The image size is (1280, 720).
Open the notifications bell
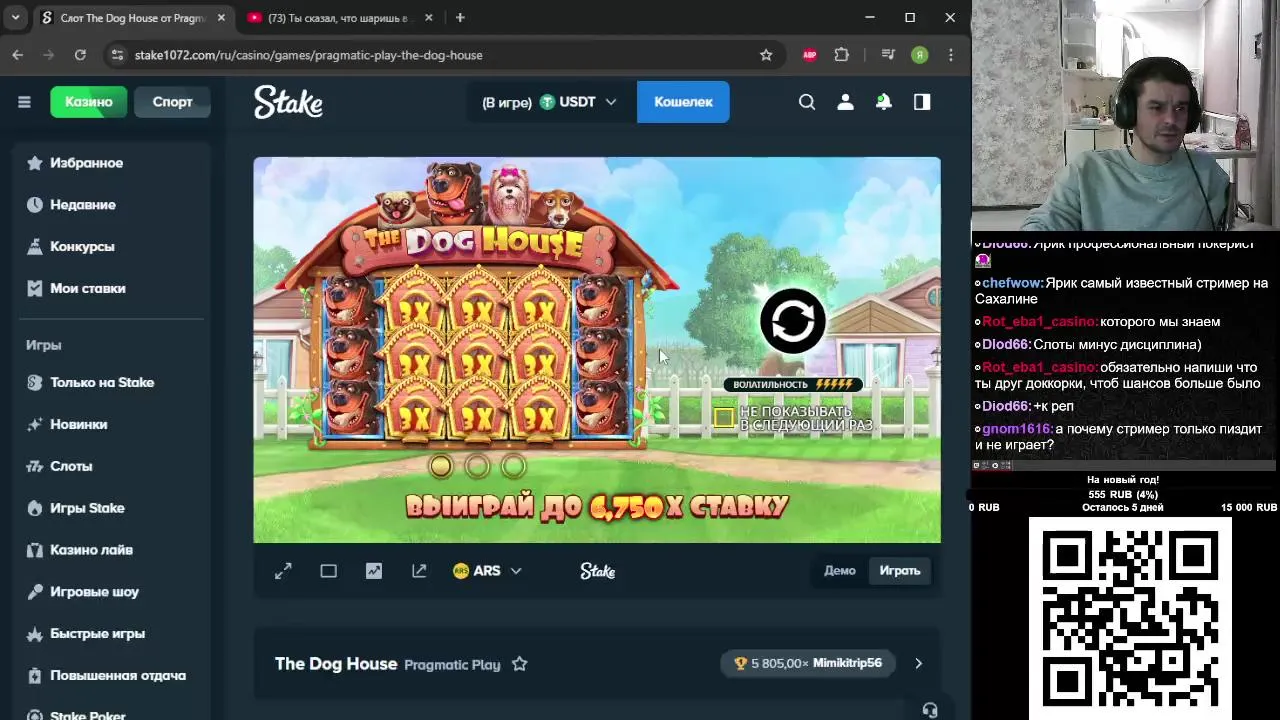pyautogui.click(x=884, y=102)
